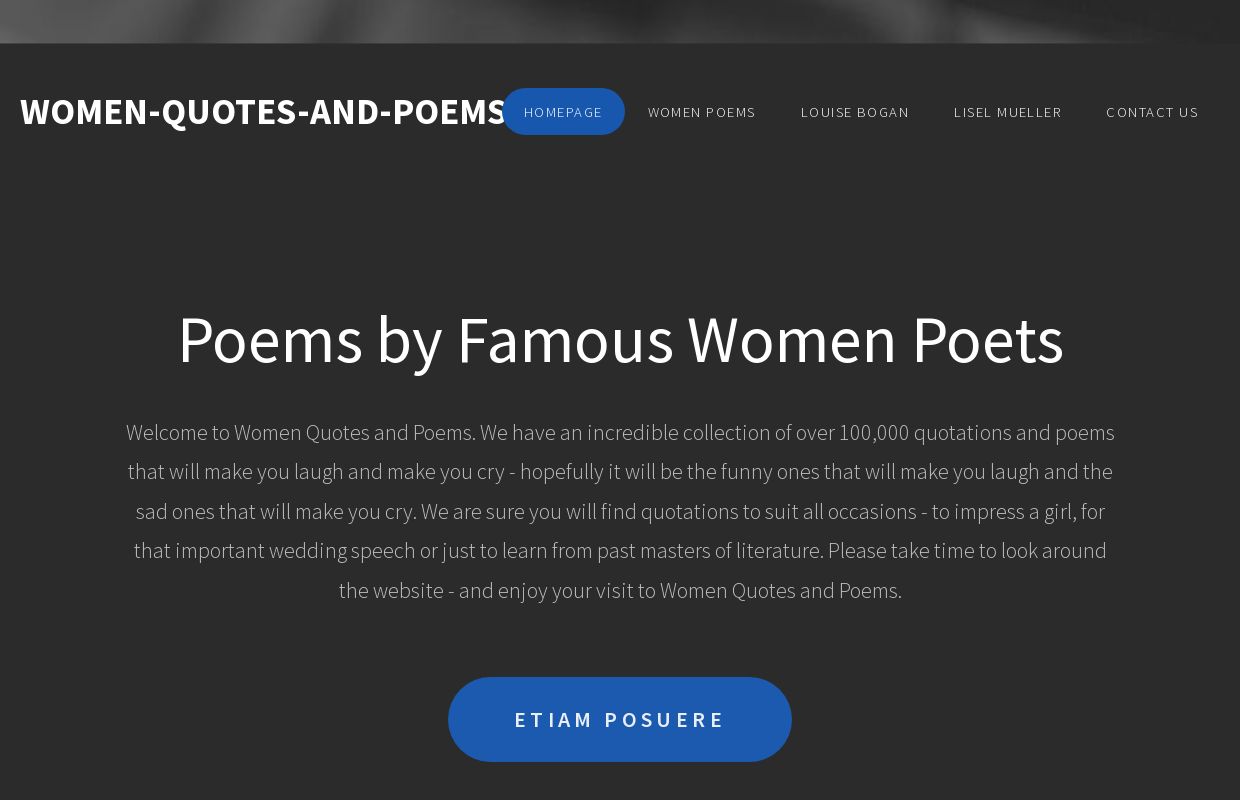
Task: Select LOUISE BOGAN in the header menu
Action: tap(855, 112)
